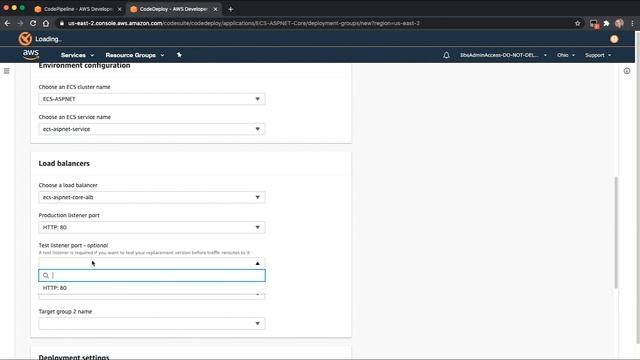Click the pin shortcut icon in the AWS nav bar

click(179, 55)
